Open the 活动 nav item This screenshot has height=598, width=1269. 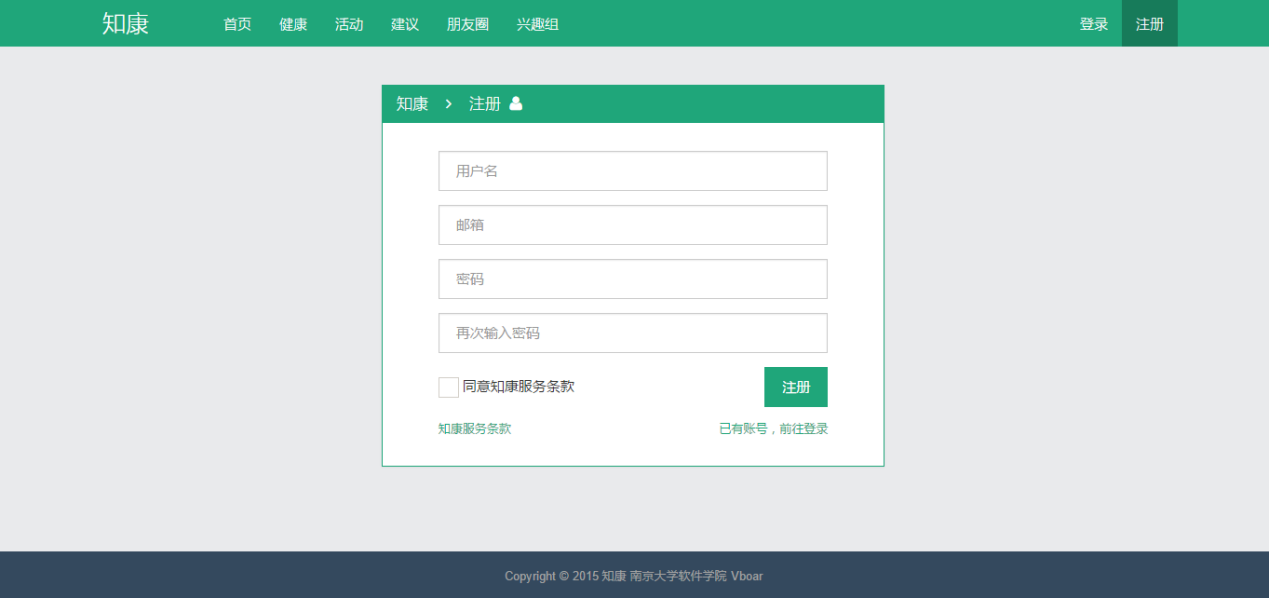point(349,24)
